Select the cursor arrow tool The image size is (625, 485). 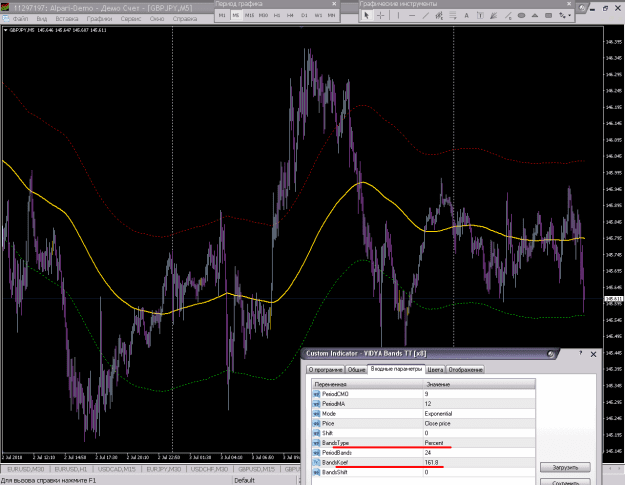pos(367,16)
